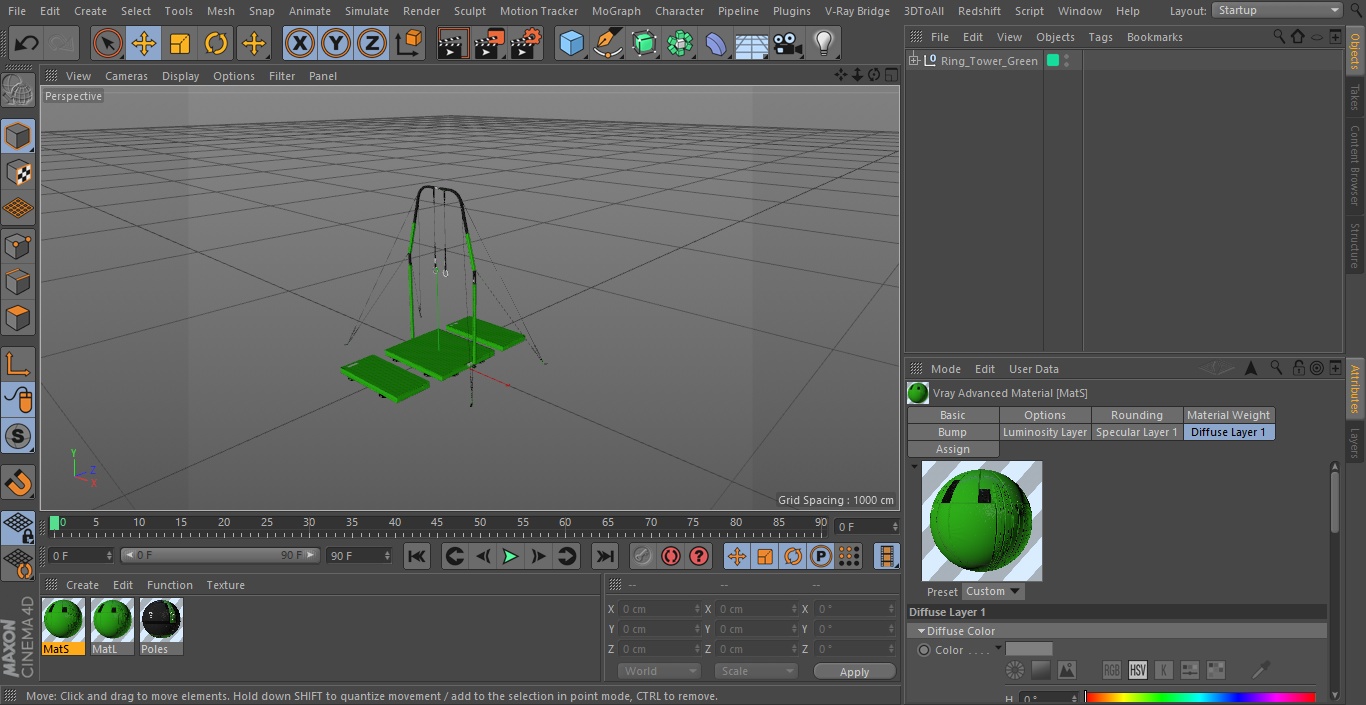
Task: Activate the Move tool in top toolbar
Action: pos(144,44)
